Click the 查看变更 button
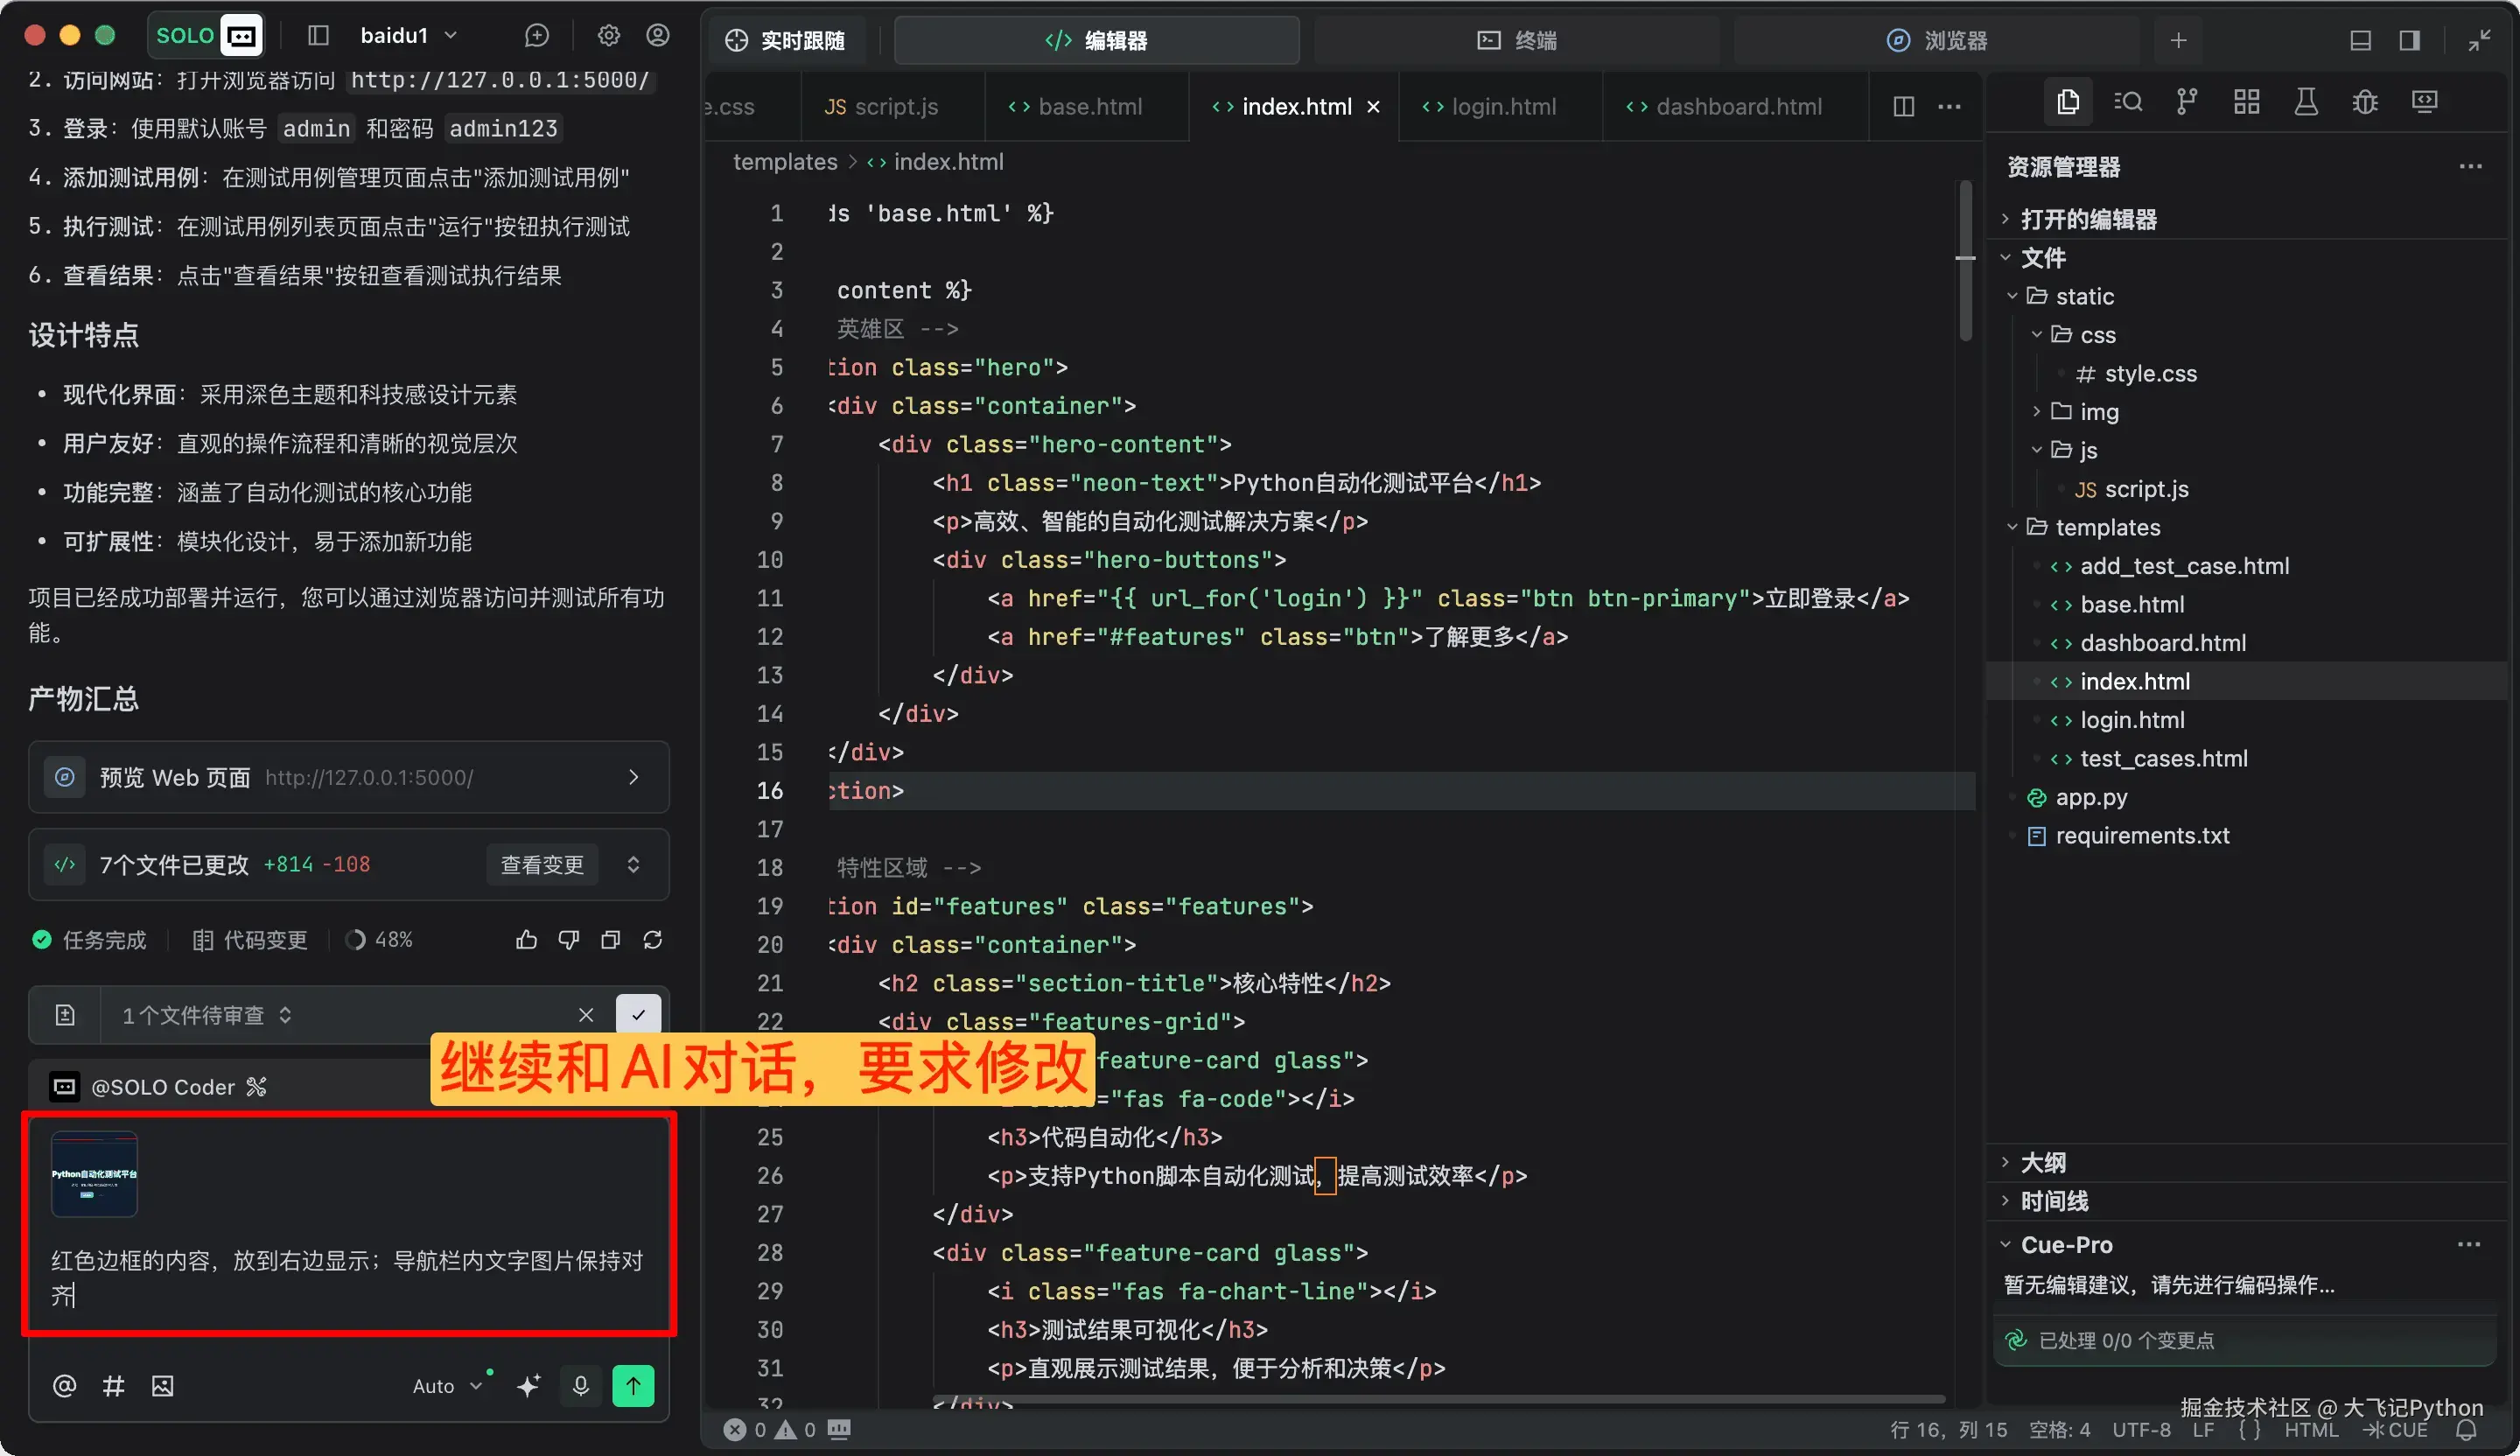 (x=542, y=864)
